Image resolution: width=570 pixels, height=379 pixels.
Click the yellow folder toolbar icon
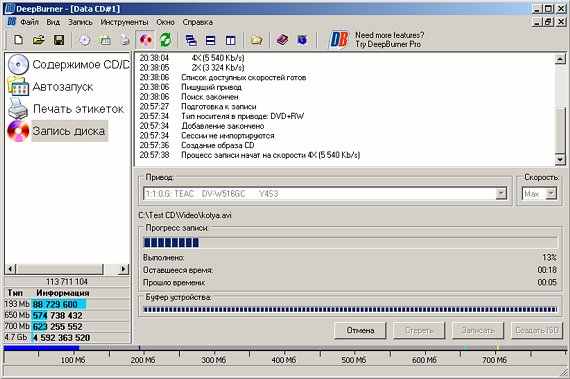[256, 40]
